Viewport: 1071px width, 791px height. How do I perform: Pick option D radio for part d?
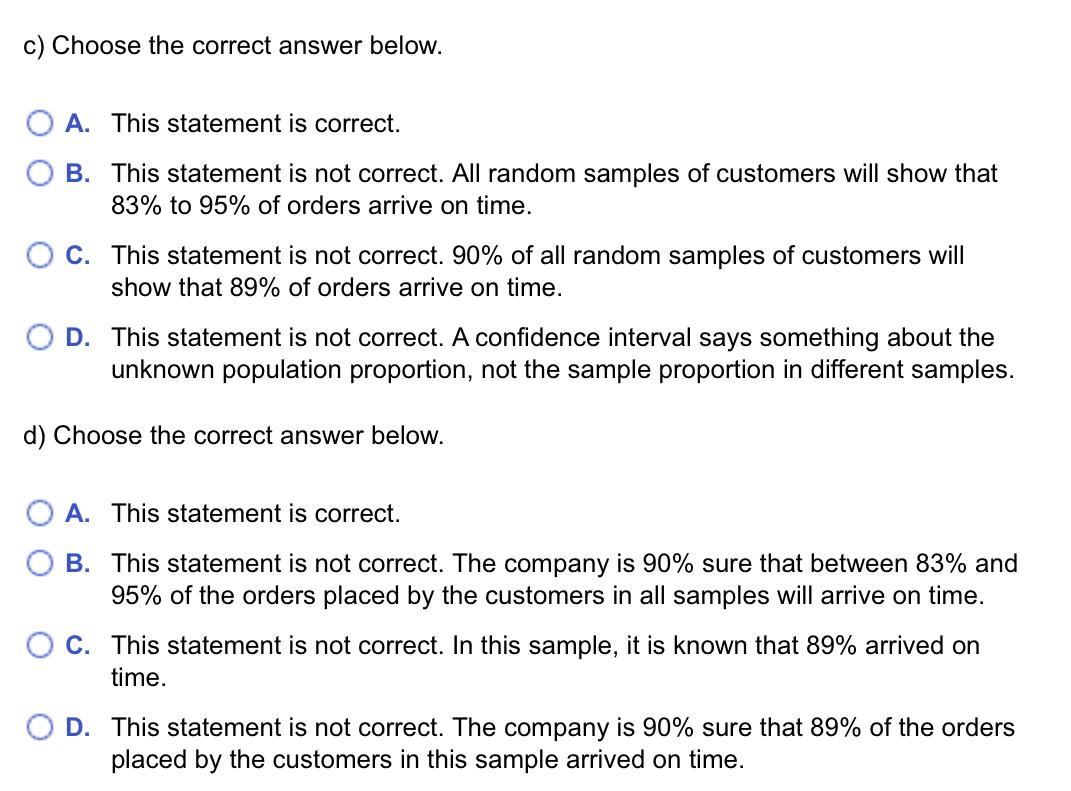(x=40, y=727)
